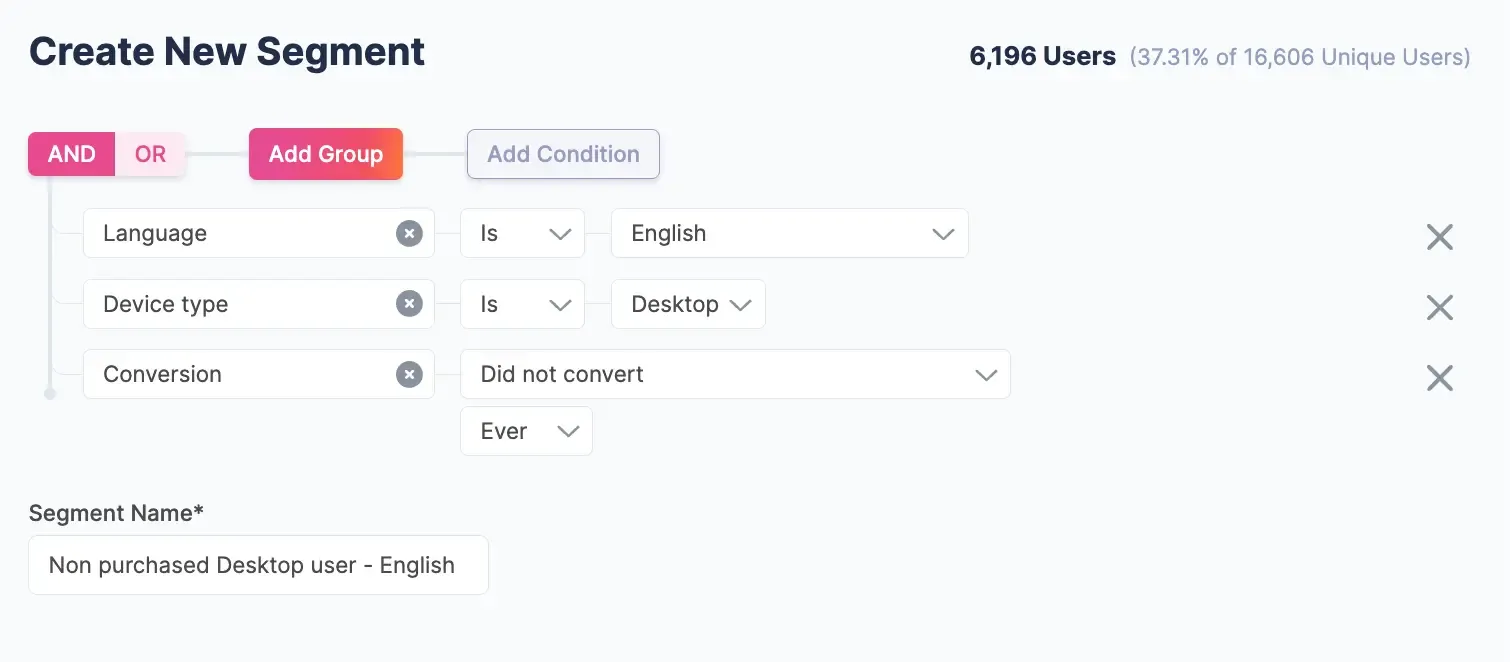
Task: Open the Desktop device value dropdown
Action: [x=688, y=303]
